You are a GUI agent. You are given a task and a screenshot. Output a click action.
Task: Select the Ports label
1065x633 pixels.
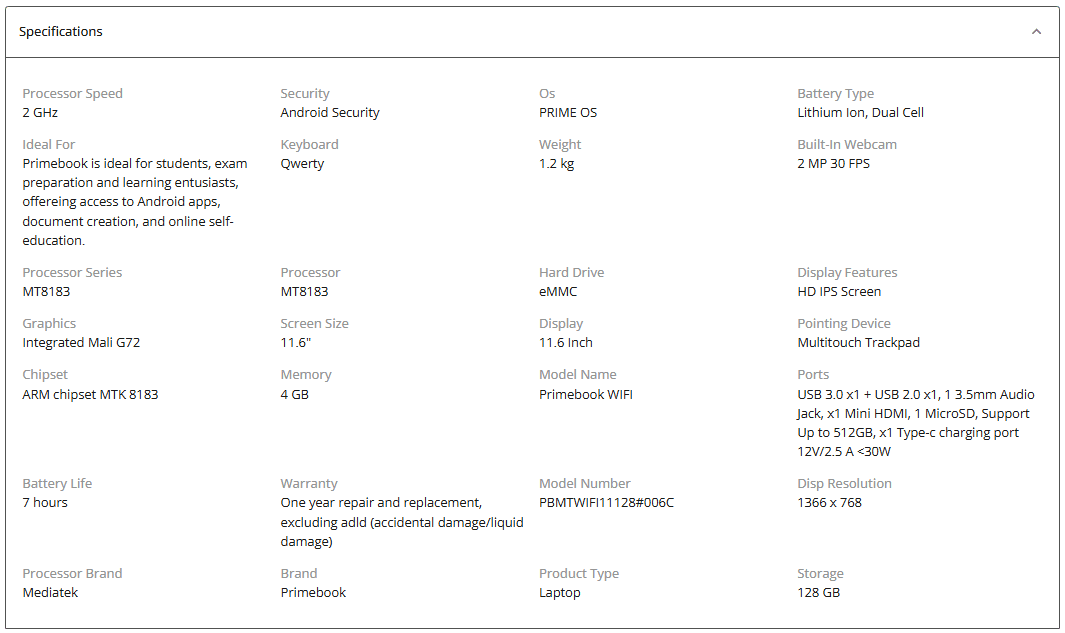point(813,375)
